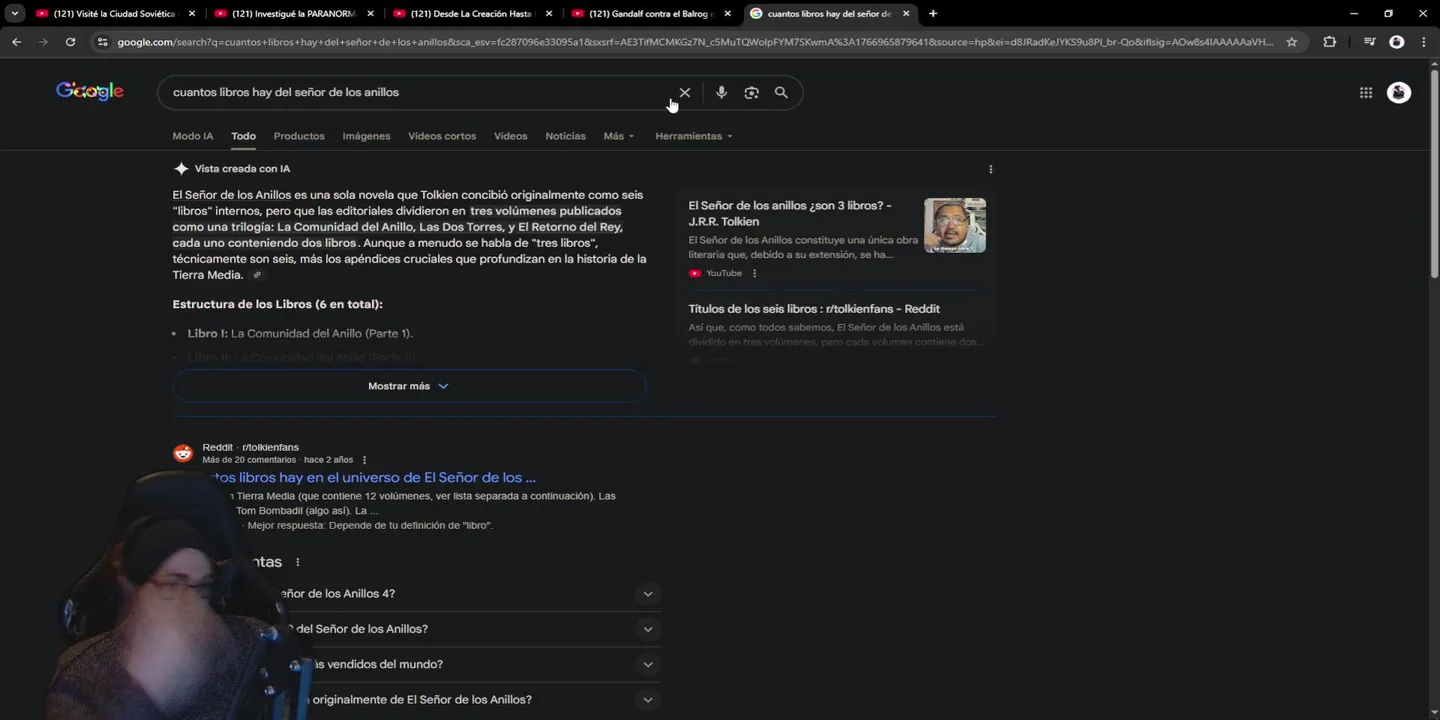Click 'Estructura de los Libros (6 en total):' heading
The width and height of the screenshot is (1440, 720).
tap(277, 304)
